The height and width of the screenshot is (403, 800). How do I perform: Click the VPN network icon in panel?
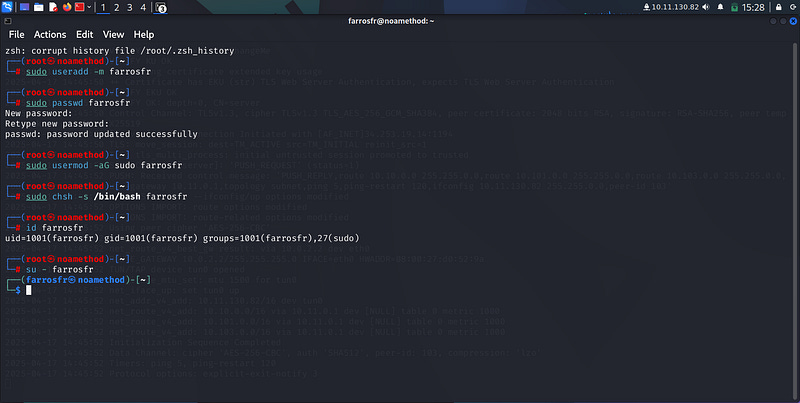pyautogui.click(x=646, y=7)
